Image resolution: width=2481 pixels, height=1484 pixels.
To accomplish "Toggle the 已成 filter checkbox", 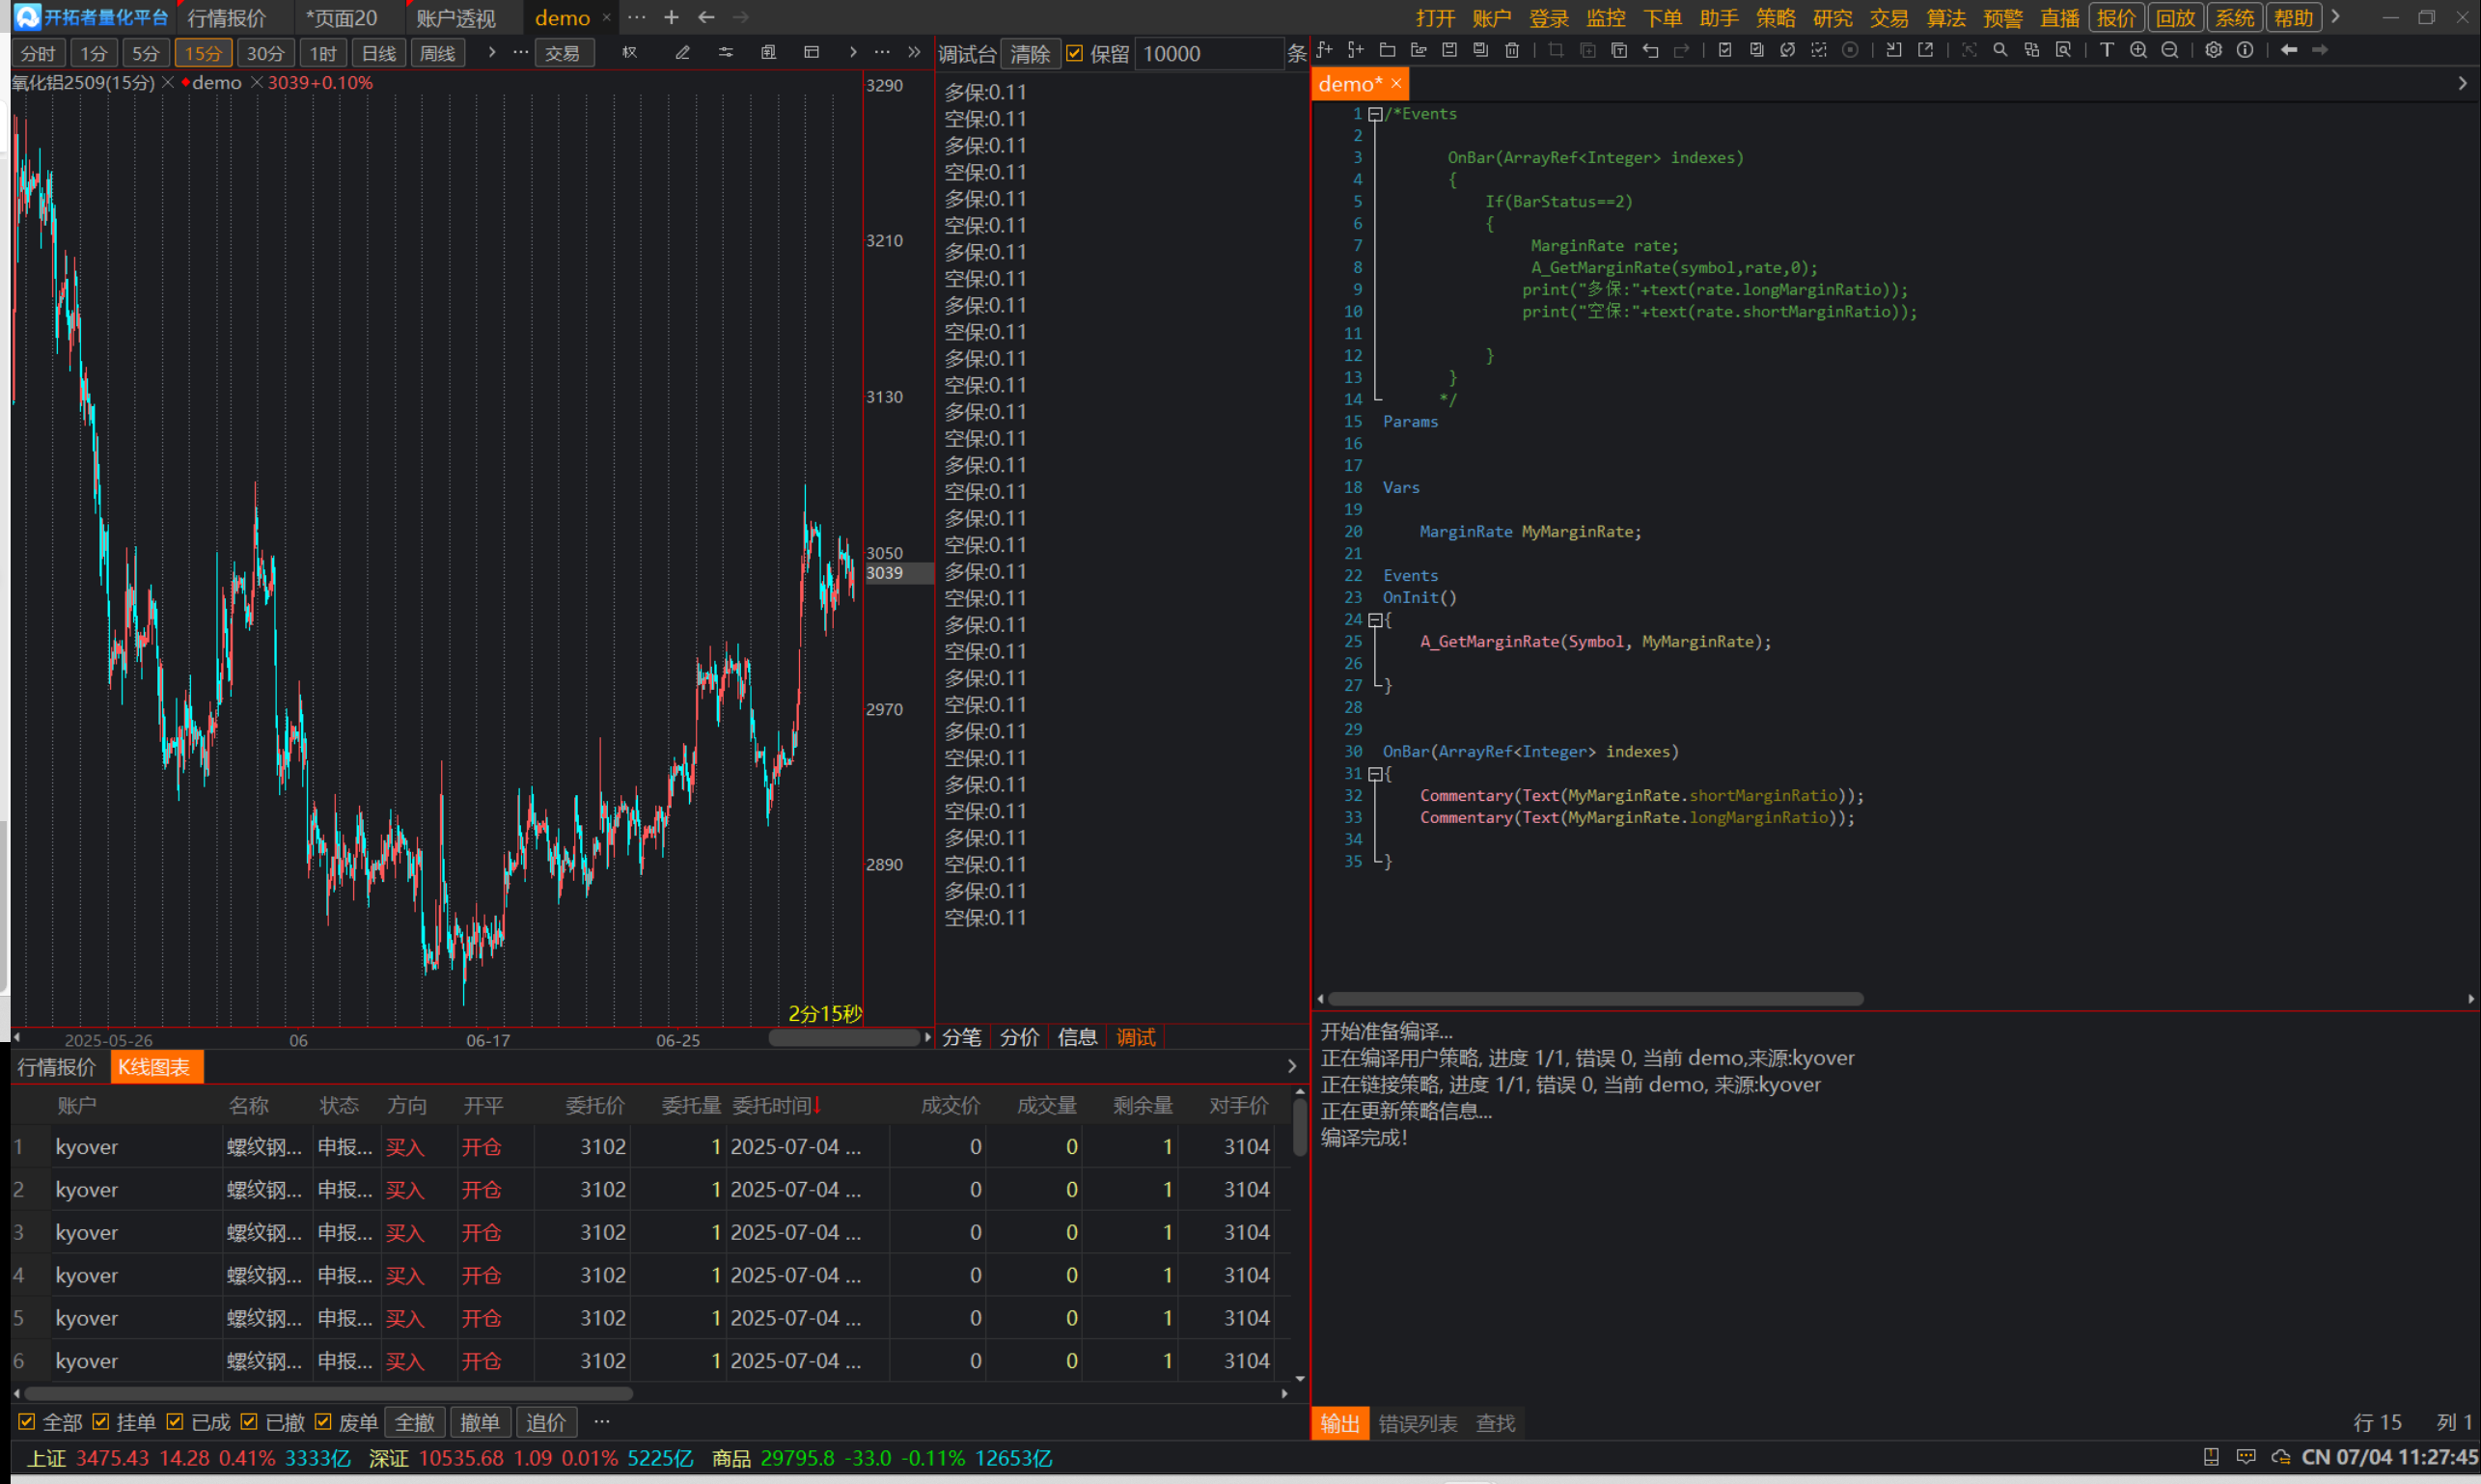I will 175,1421.
